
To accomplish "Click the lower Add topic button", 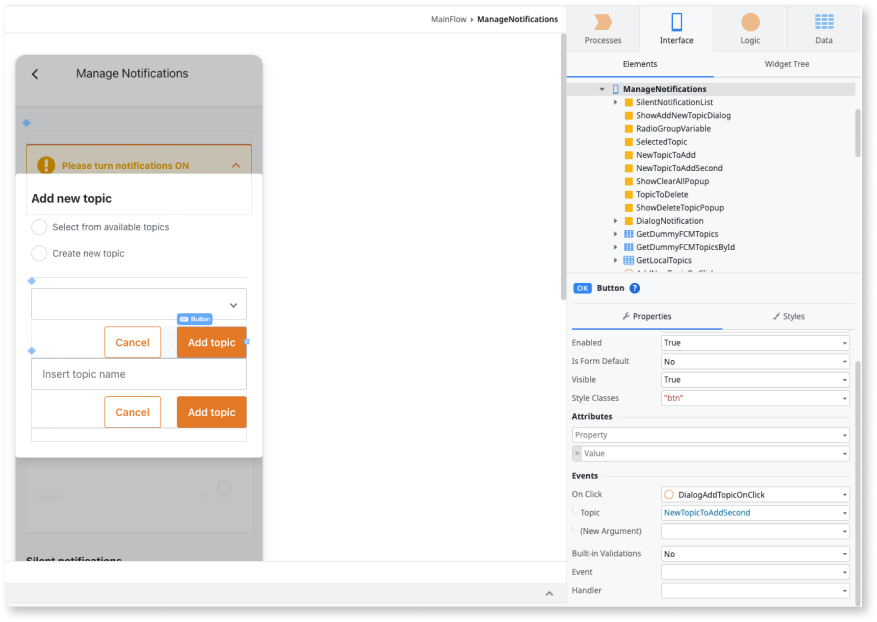I will pyautogui.click(x=211, y=412).
